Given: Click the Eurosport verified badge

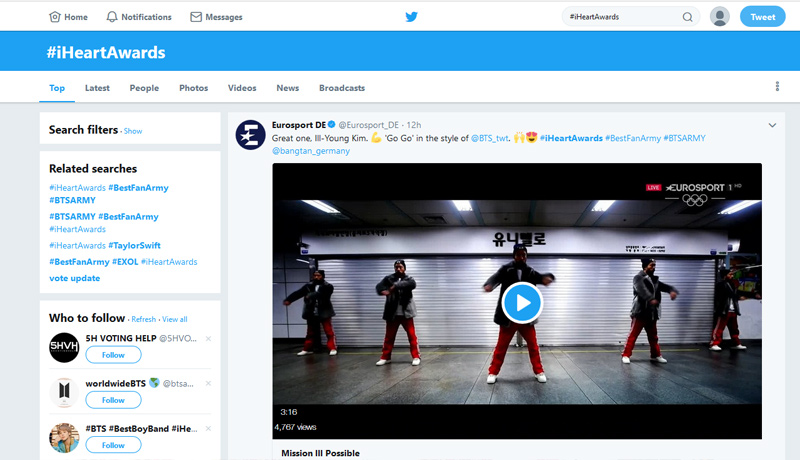Looking at the screenshot, I should [332, 124].
